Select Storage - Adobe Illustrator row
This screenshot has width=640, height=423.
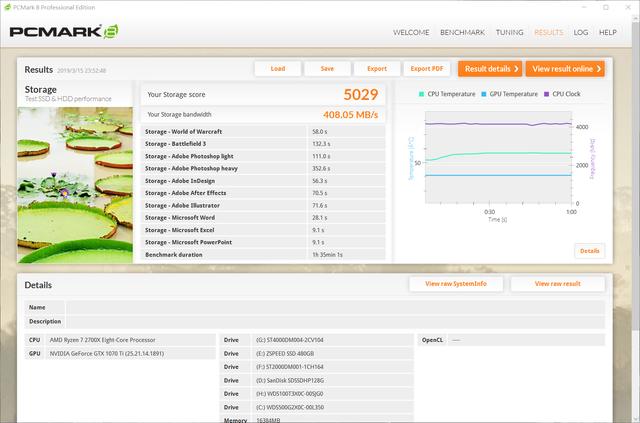[263, 205]
